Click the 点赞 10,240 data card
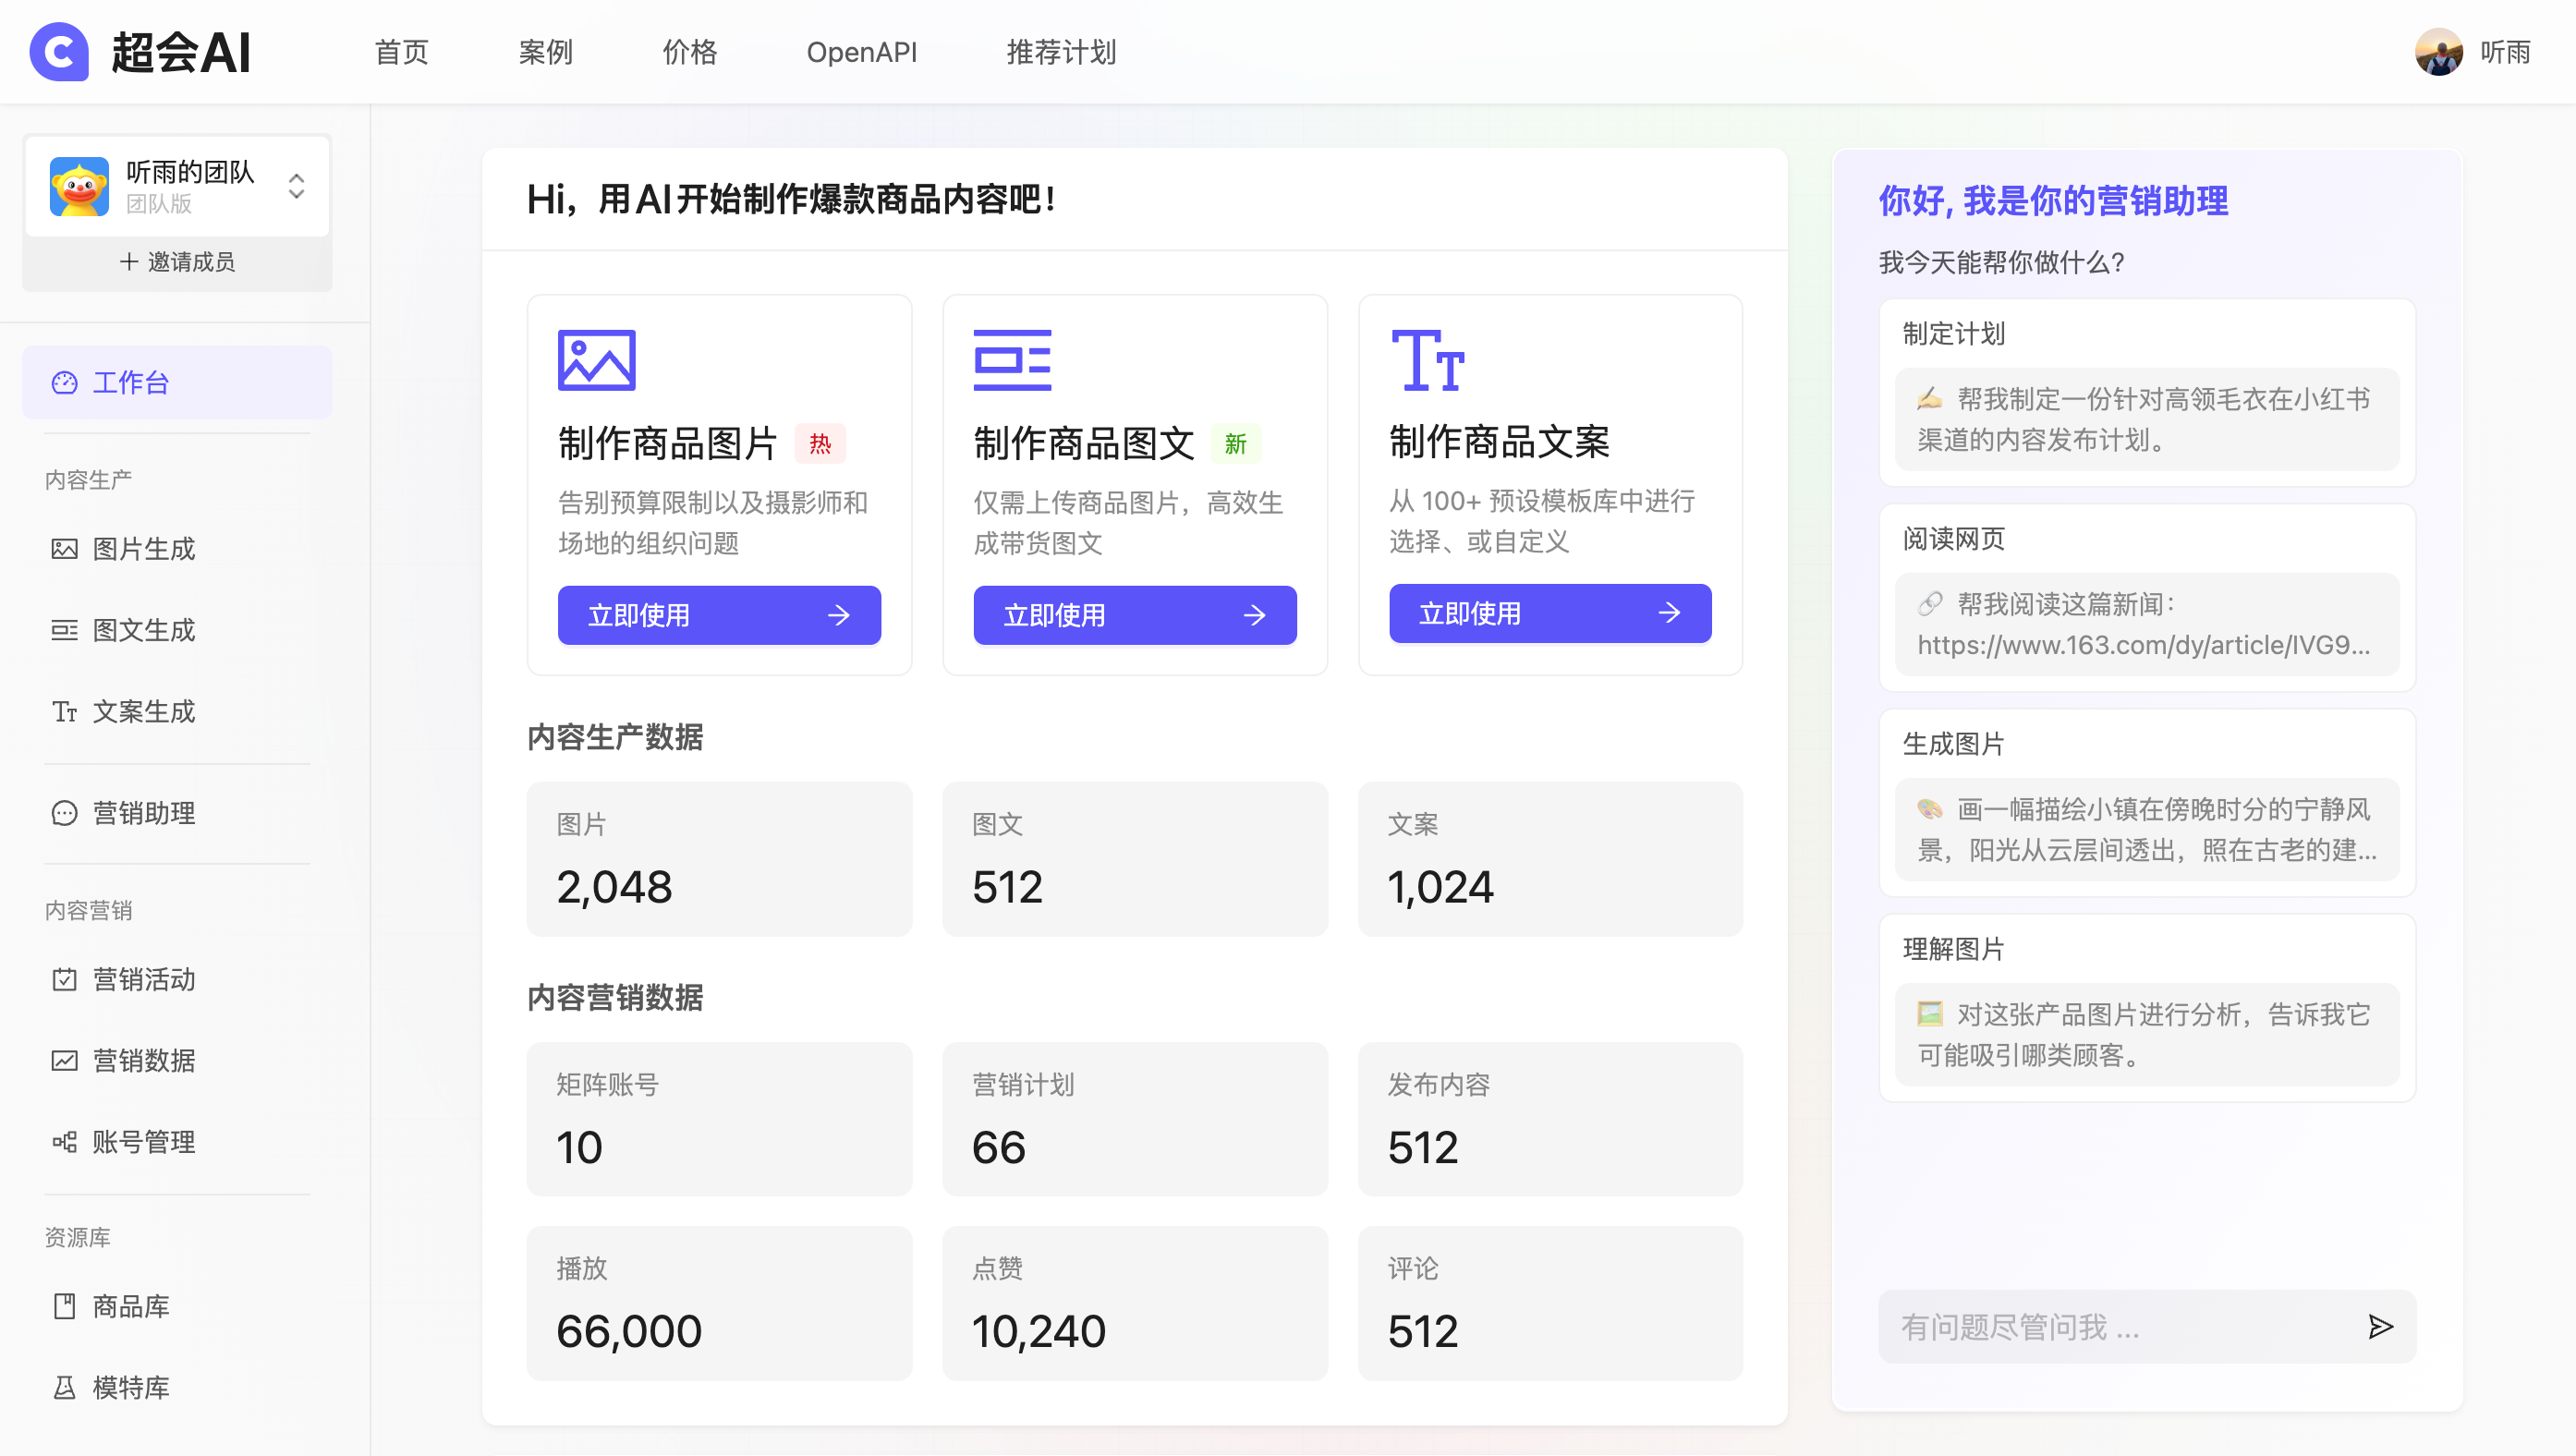This screenshot has height=1456, width=2576. point(1135,1303)
